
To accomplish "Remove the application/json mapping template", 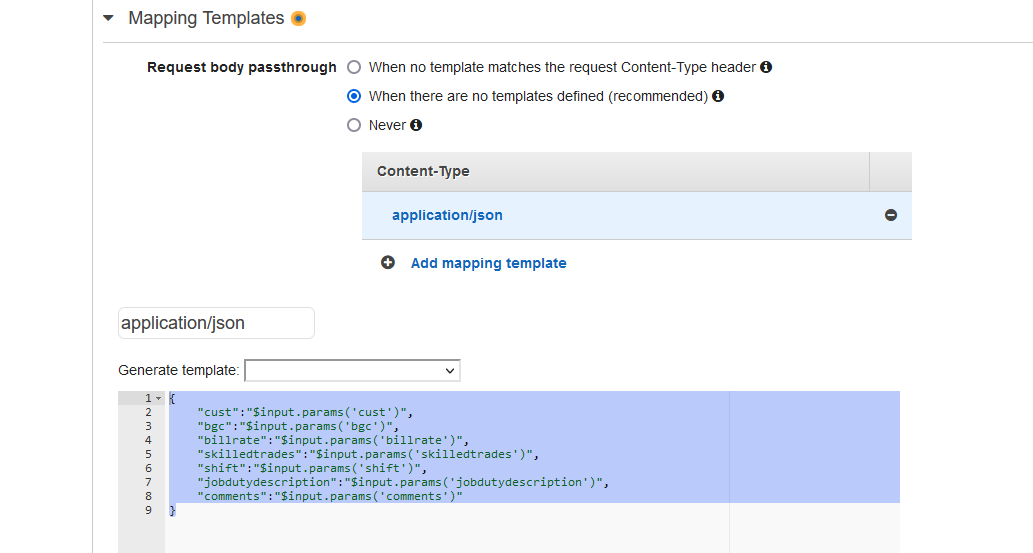I will (x=891, y=216).
